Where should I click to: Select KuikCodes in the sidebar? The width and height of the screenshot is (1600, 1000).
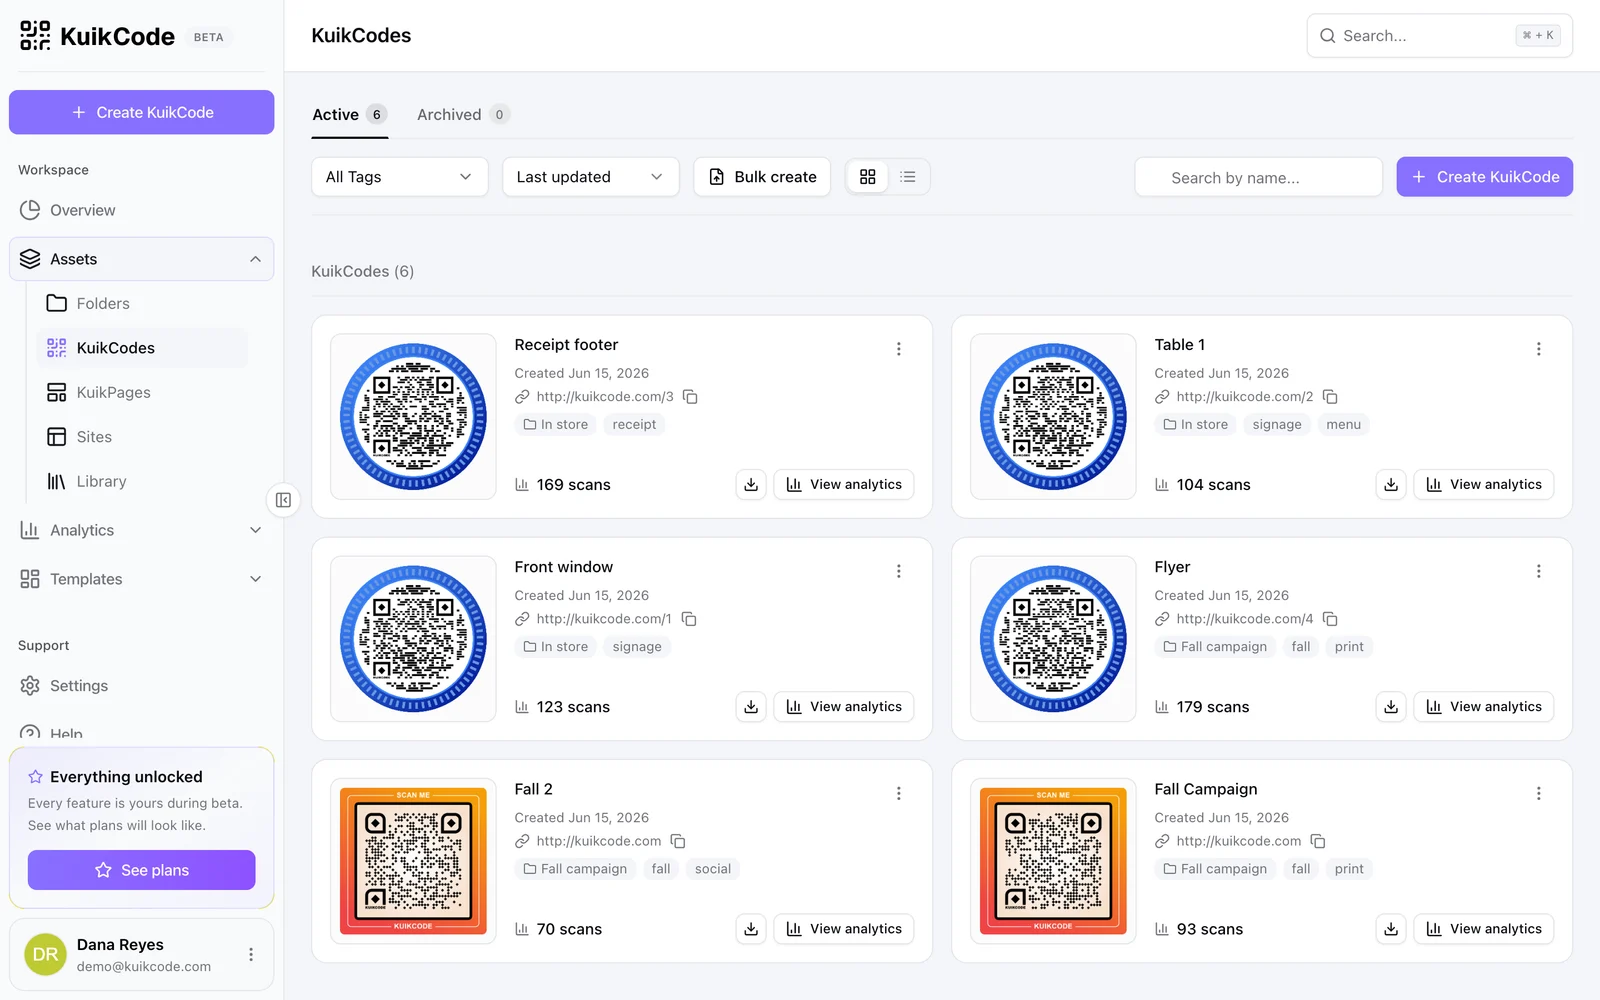142,348
